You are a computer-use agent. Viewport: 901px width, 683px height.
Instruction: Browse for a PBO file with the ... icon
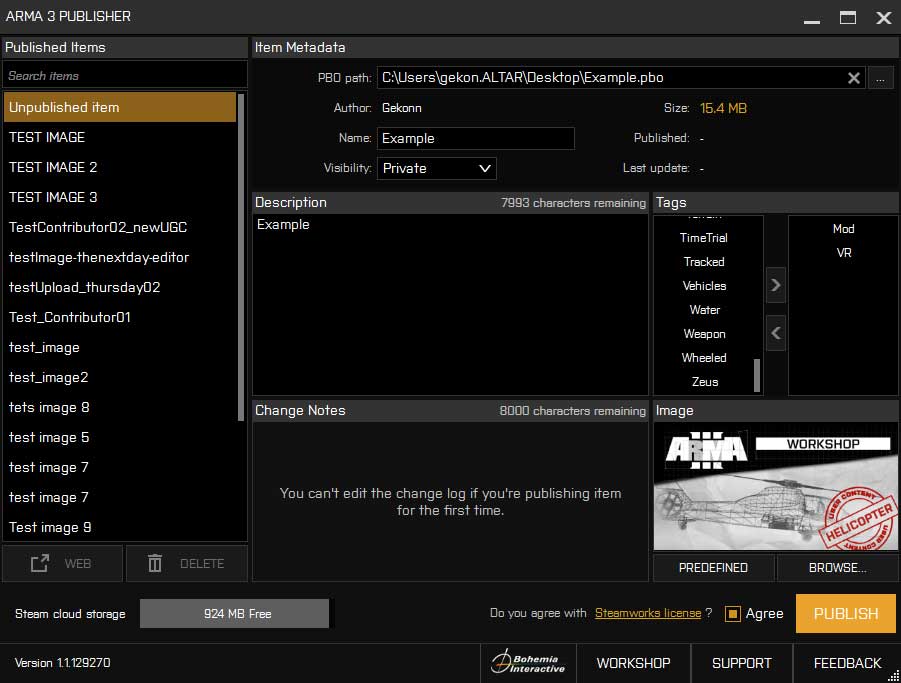click(x=881, y=78)
